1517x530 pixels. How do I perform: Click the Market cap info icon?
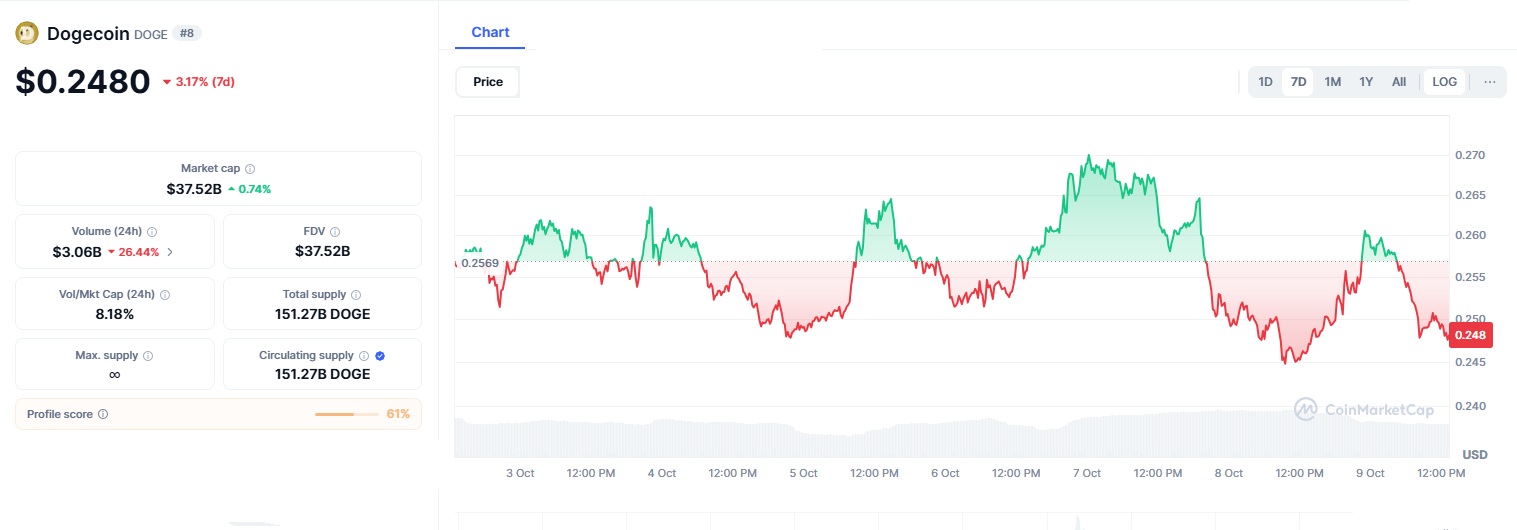[x=250, y=169]
